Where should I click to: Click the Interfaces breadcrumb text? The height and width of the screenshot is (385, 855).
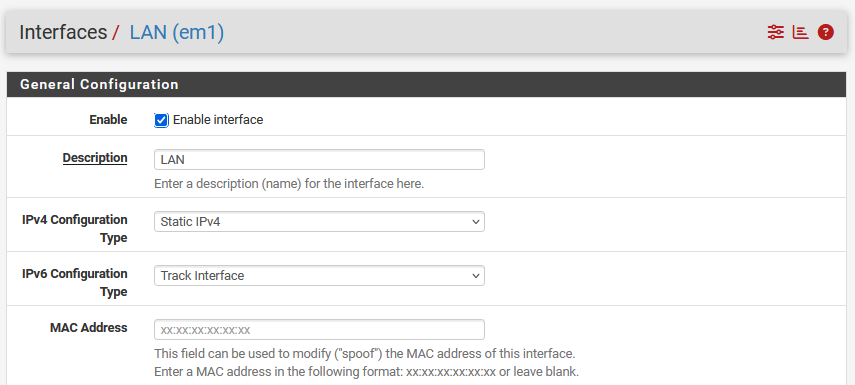click(63, 32)
